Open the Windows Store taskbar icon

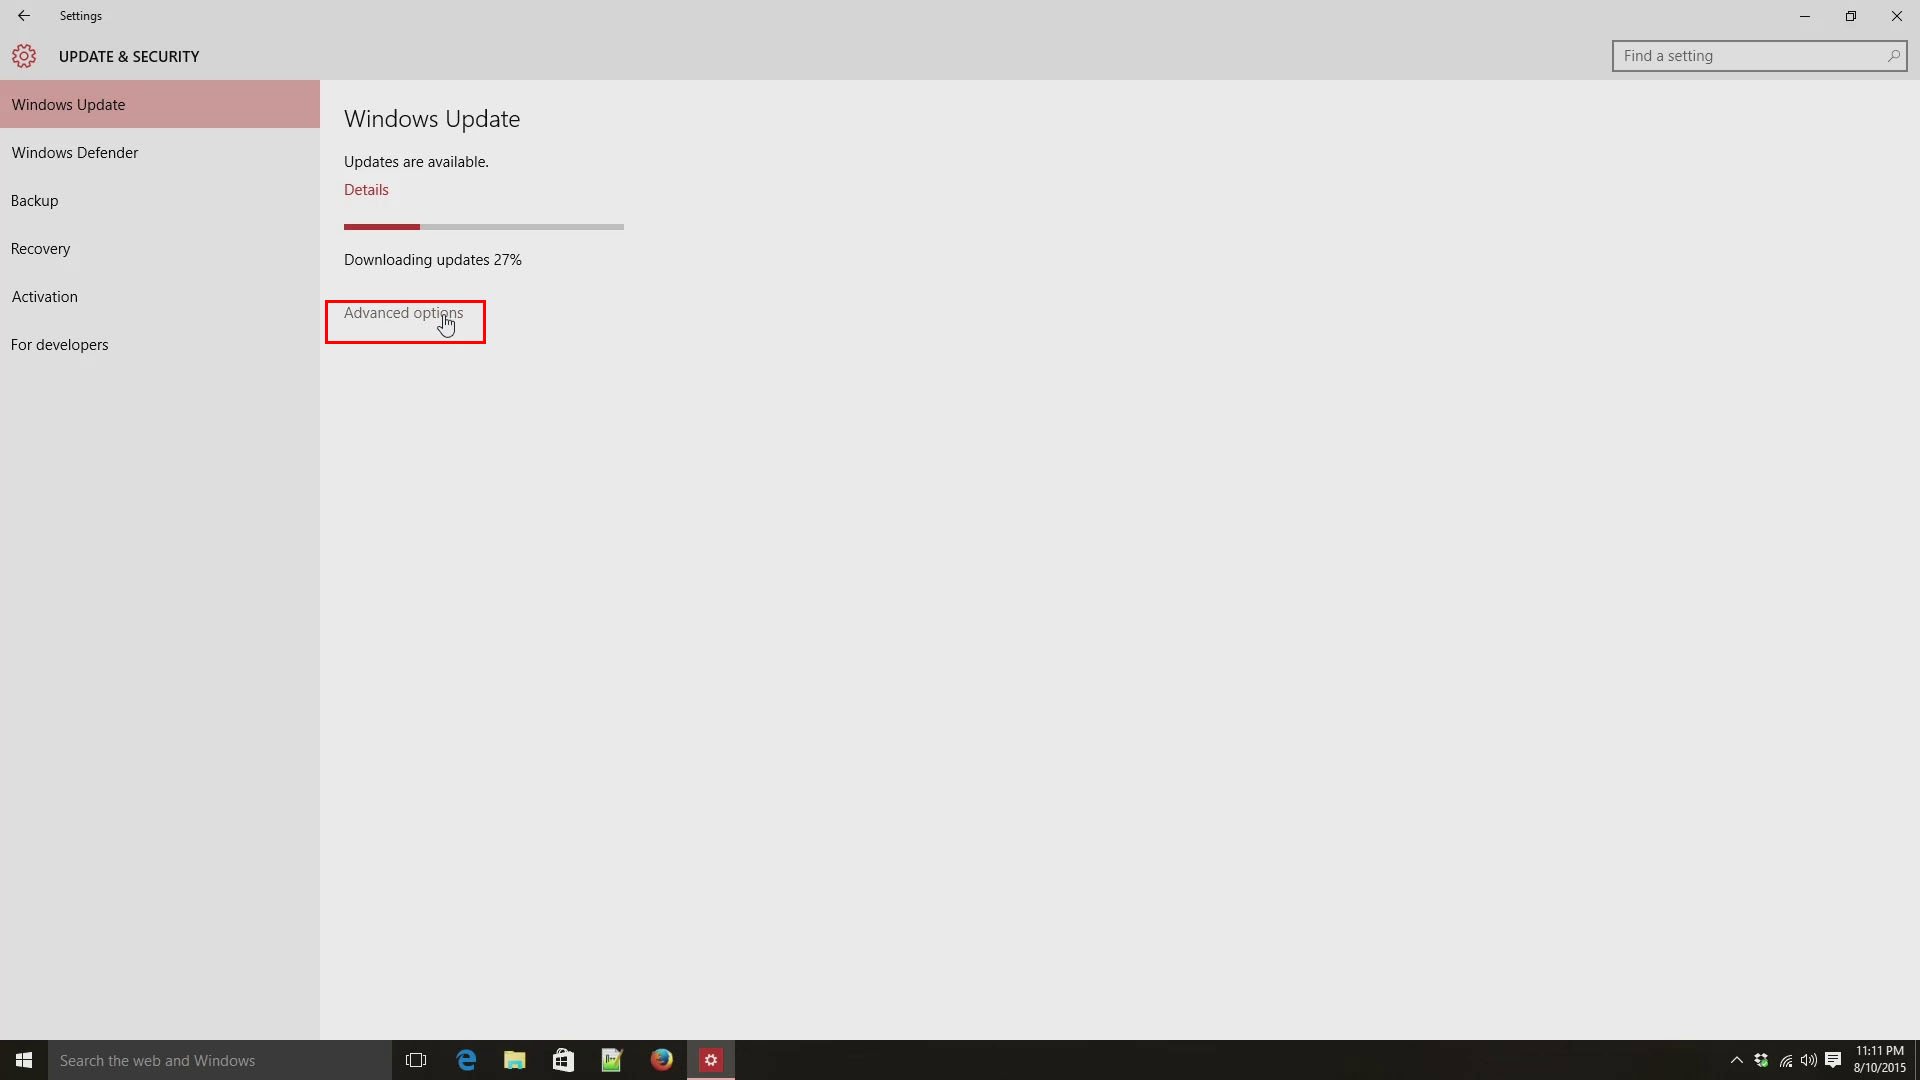(x=563, y=1060)
